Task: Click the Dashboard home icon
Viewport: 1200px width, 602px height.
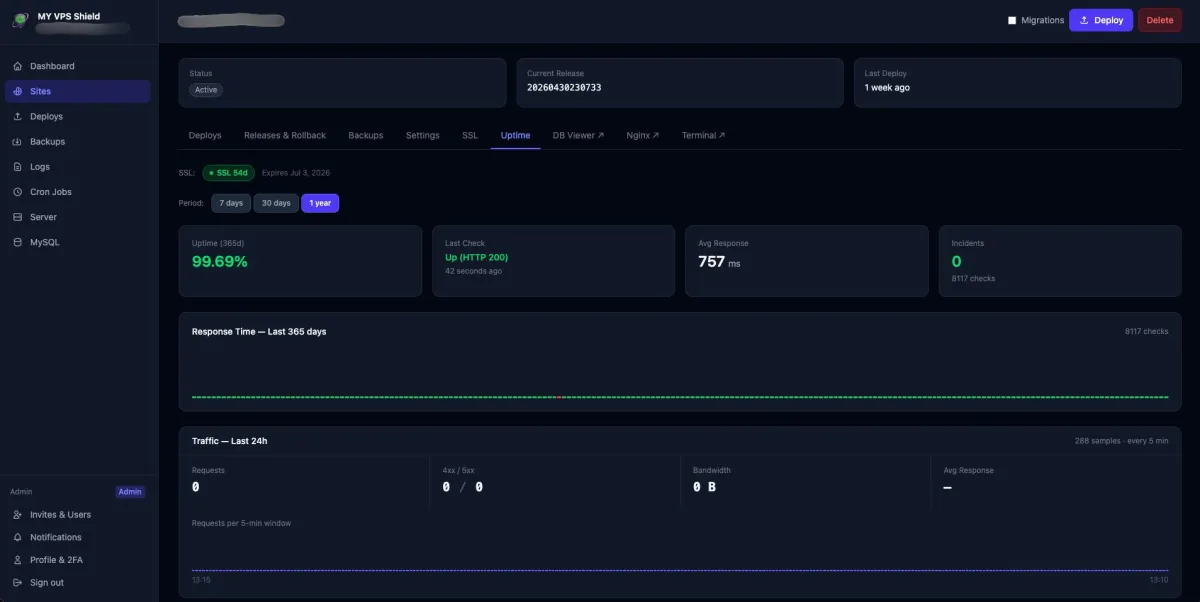Action: (18, 66)
